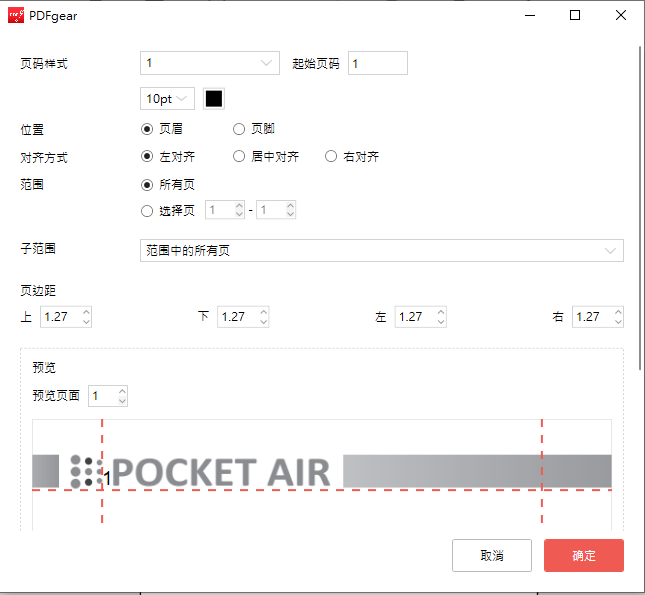Select the 所有页 all pages option
The height and width of the screenshot is (595, 645).
147,185
